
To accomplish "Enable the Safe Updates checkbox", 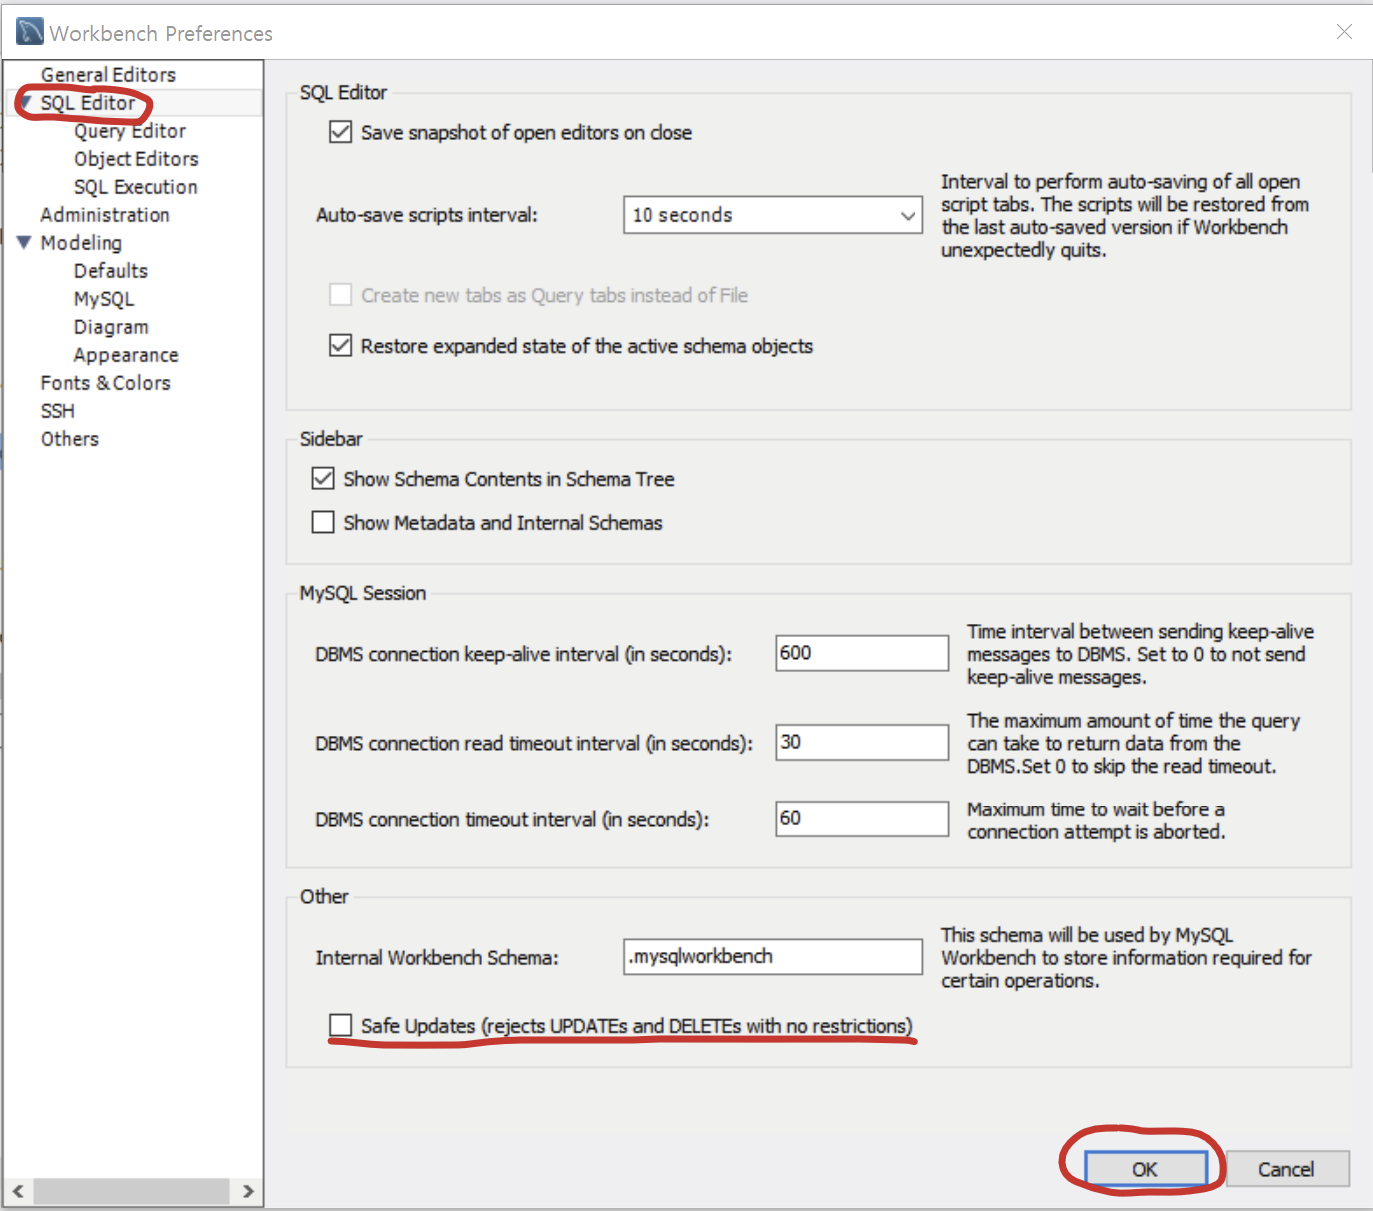I will pos(341,1025).
